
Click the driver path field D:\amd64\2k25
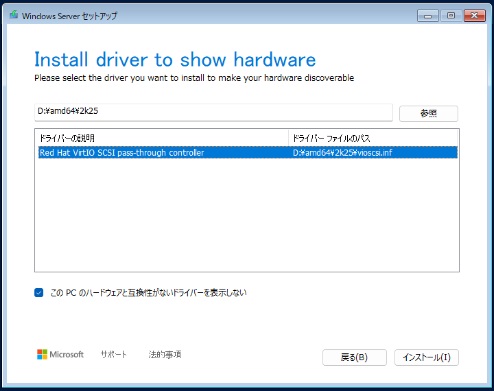(213, 112)
